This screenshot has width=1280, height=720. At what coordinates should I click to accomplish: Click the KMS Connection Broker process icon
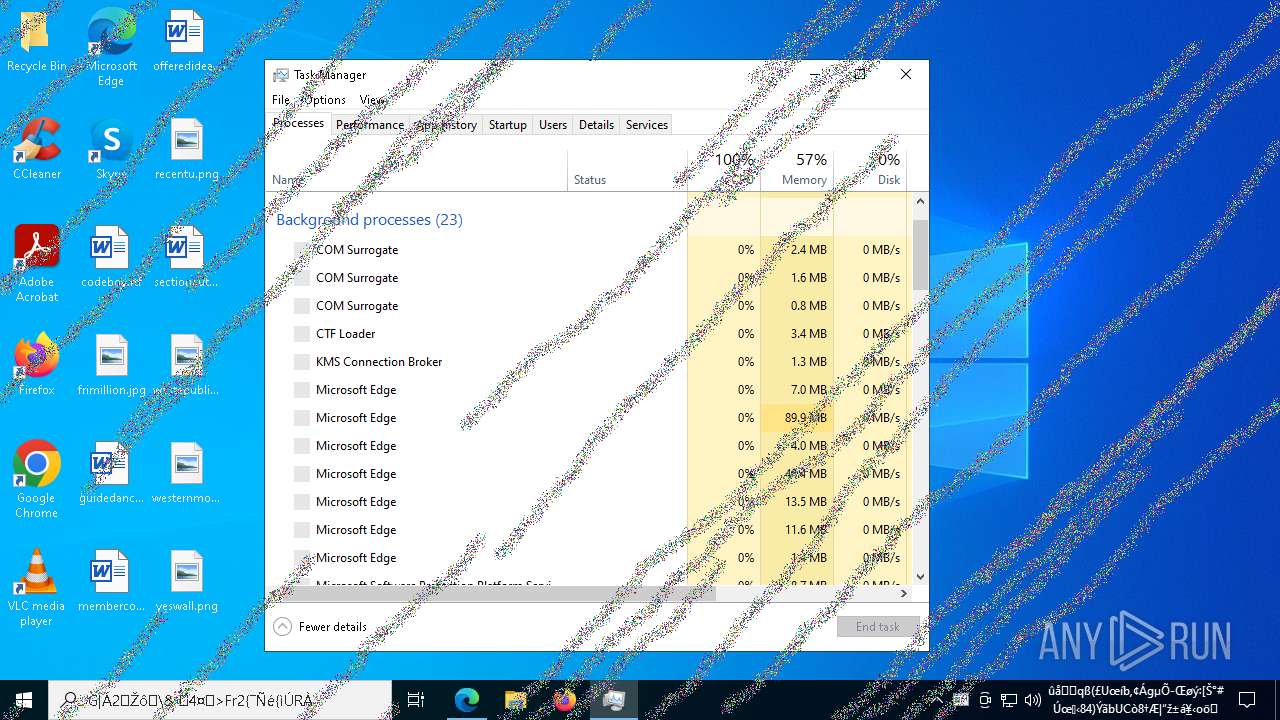pyautogui.click(x=302, y=362)
